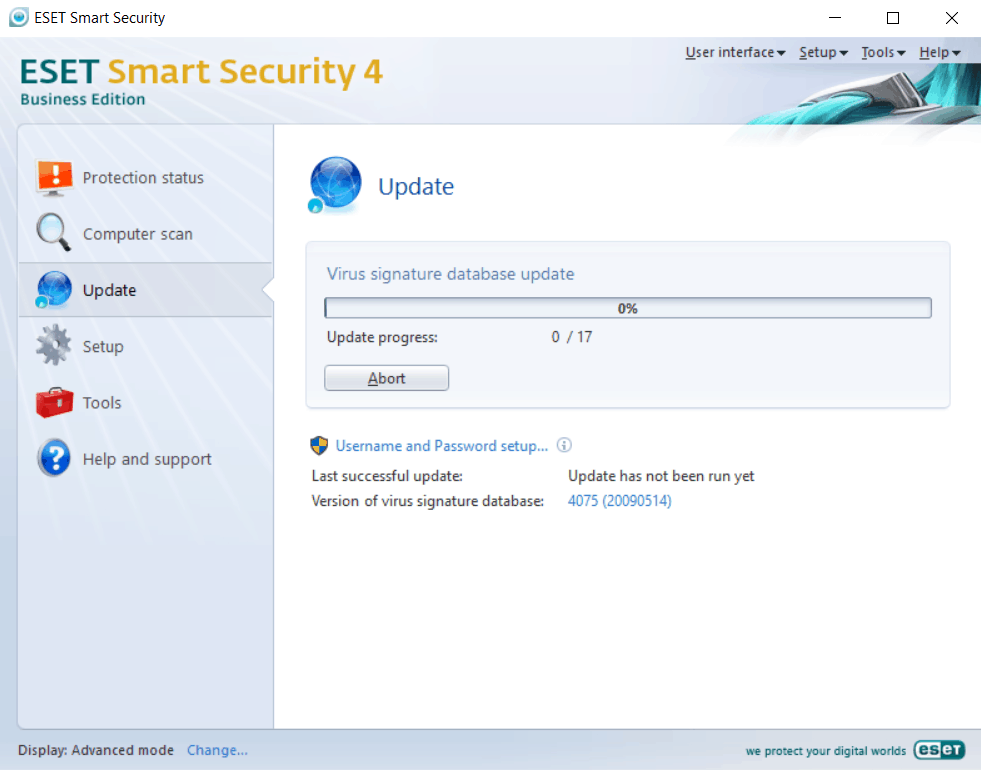Click the red Tools toolbox icon
The height and width of the screenshot is (770, 981).
tap(54, 403)
